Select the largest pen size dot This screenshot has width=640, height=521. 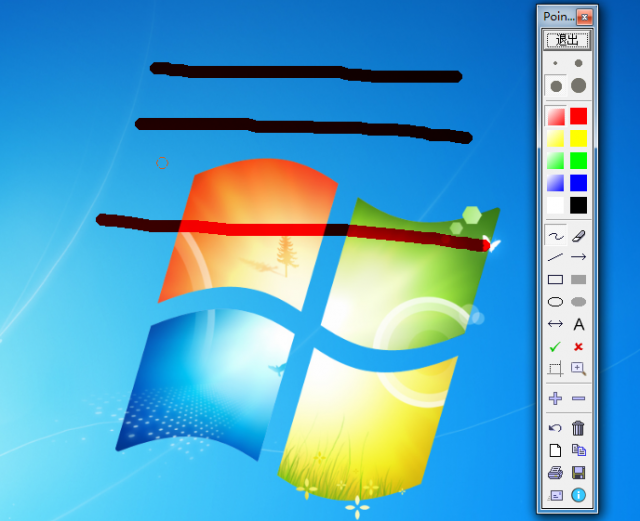pyautogui.click(x=578, y=86)
